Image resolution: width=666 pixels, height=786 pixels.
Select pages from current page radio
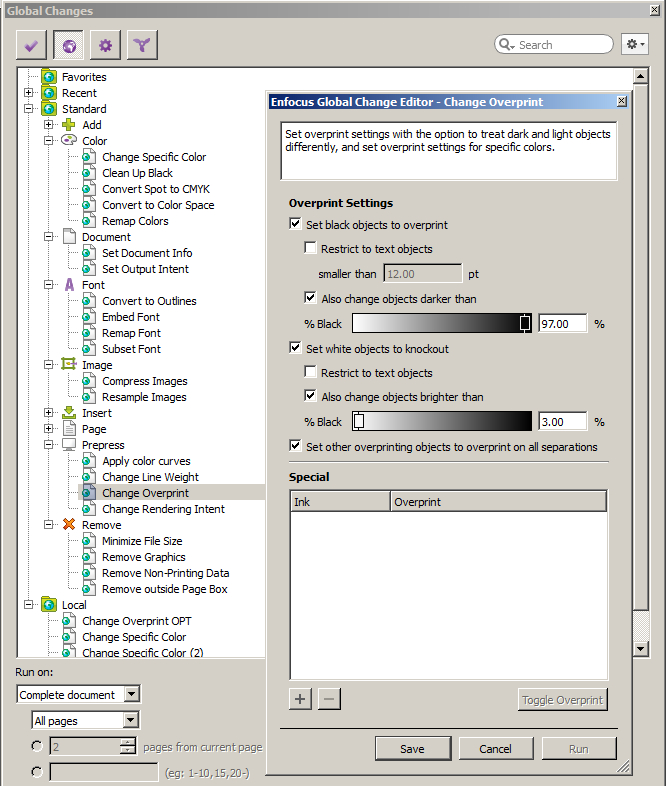37,746
